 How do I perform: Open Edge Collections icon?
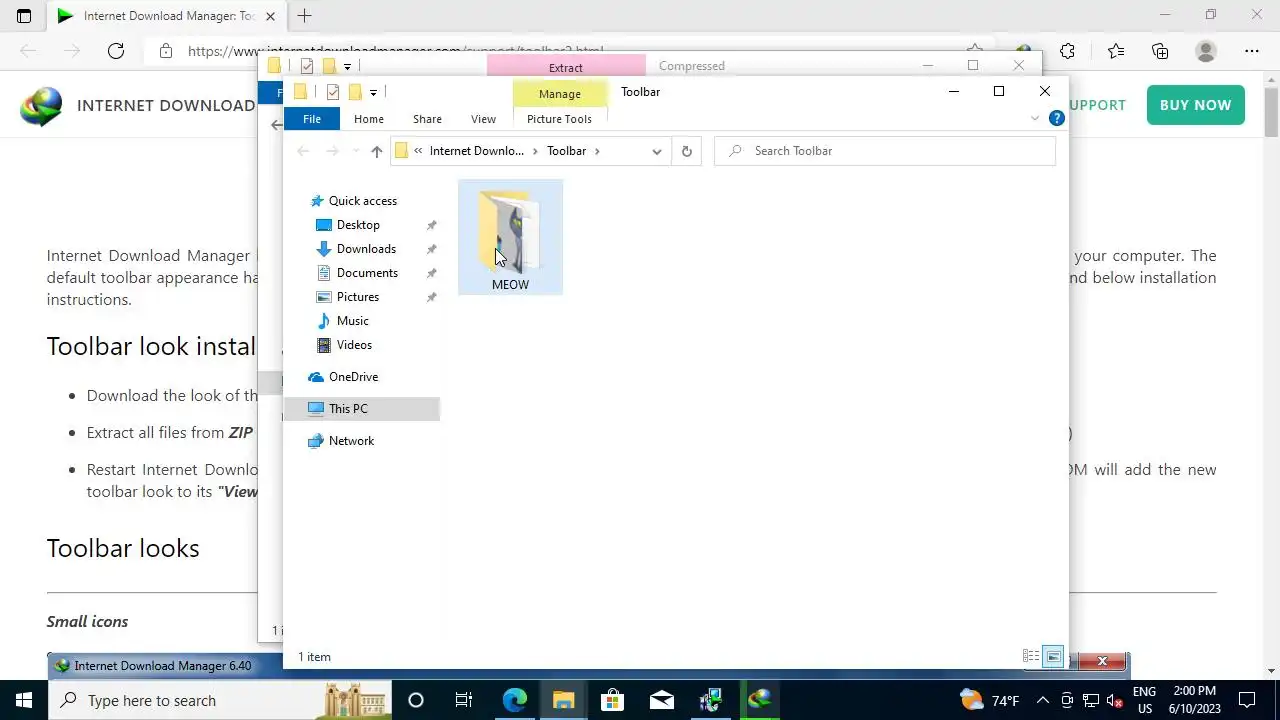click(1160, 51)
